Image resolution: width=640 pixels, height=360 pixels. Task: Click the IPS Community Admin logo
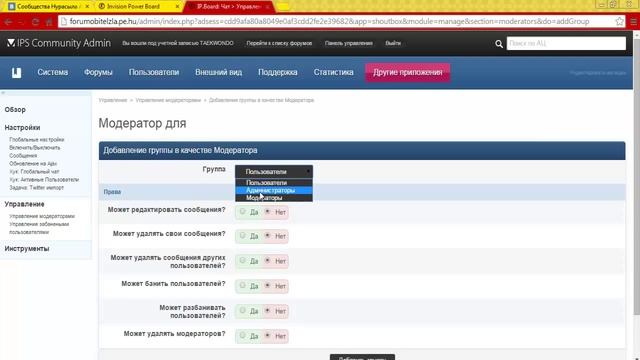point(59,43)
